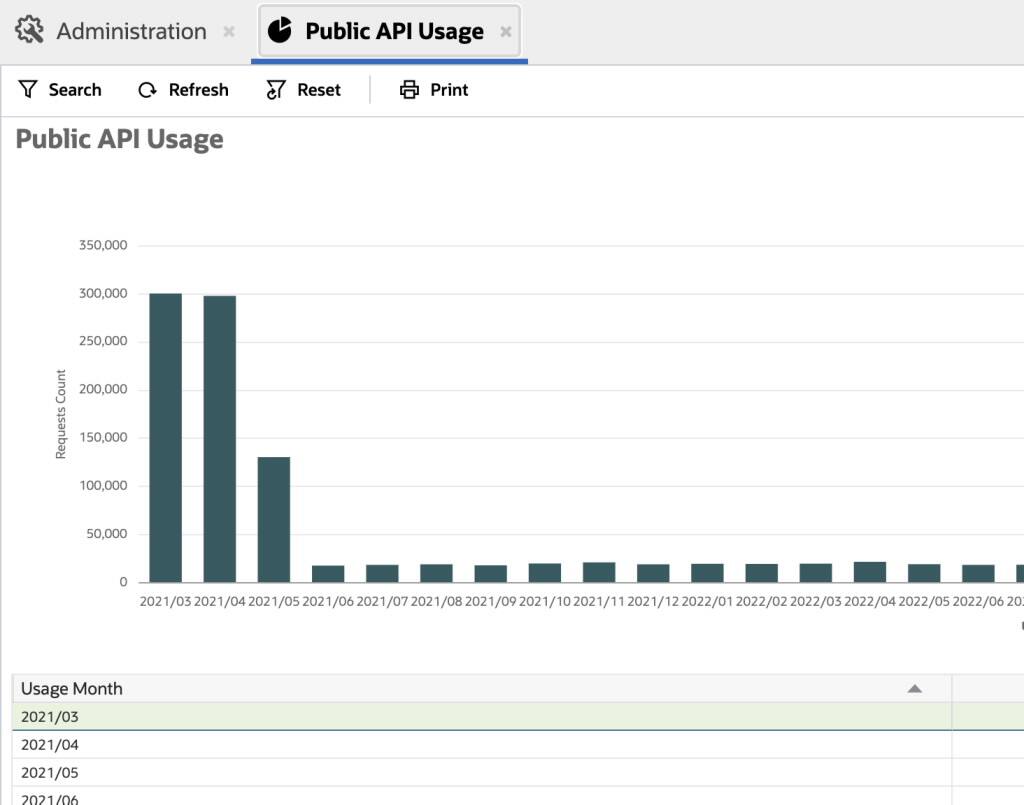The width and height of the screenshot is (1024, 805).
Task: Select the Search filter funnel icon
Action: (30, 90)
